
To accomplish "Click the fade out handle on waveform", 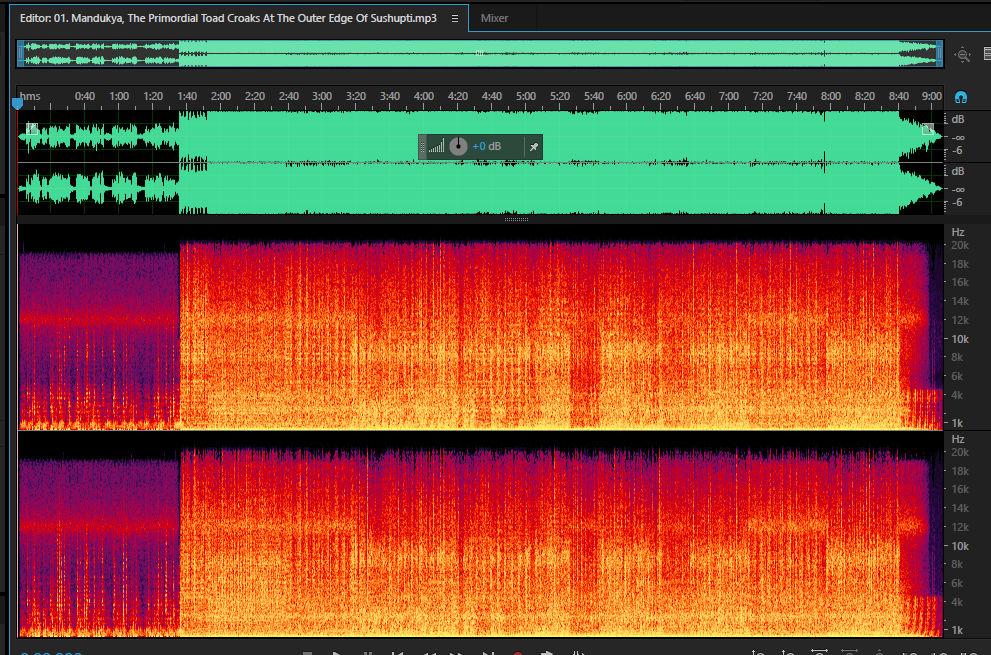I will [x=928, y=129].
